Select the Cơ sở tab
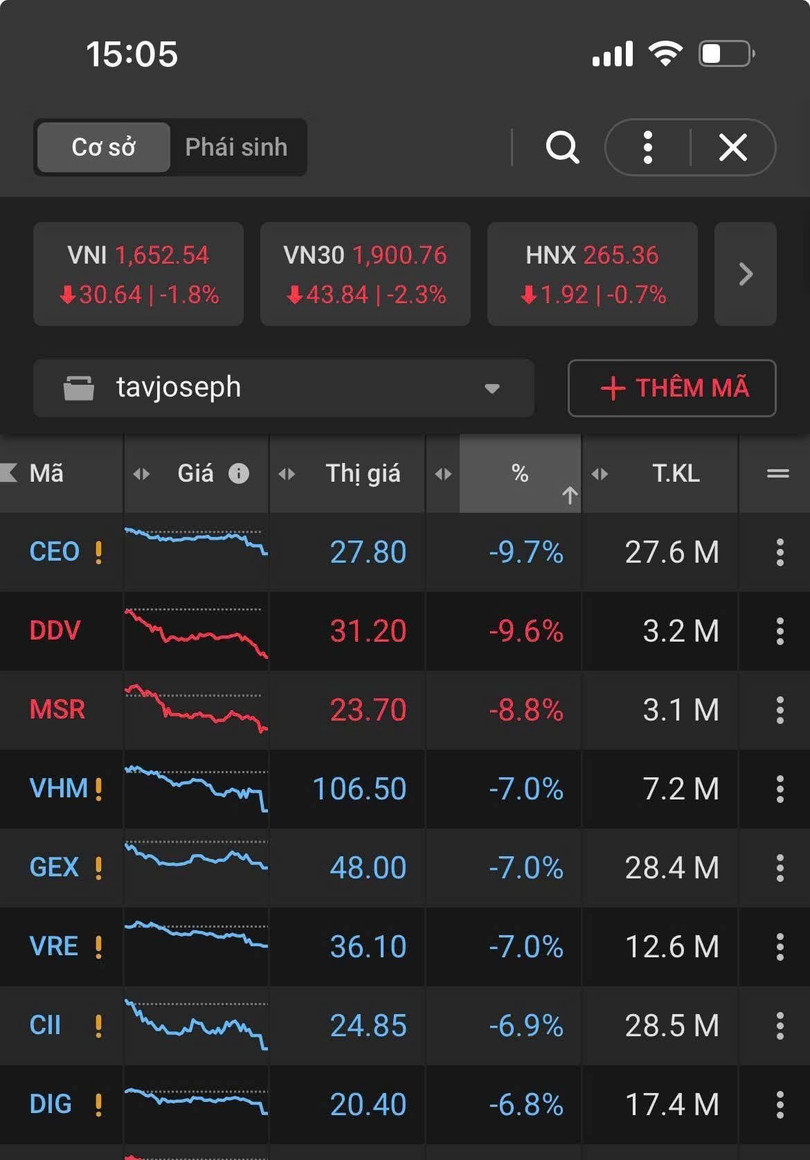The width and height of the screenshot is (810, 1160). click(x=103, y=148)
